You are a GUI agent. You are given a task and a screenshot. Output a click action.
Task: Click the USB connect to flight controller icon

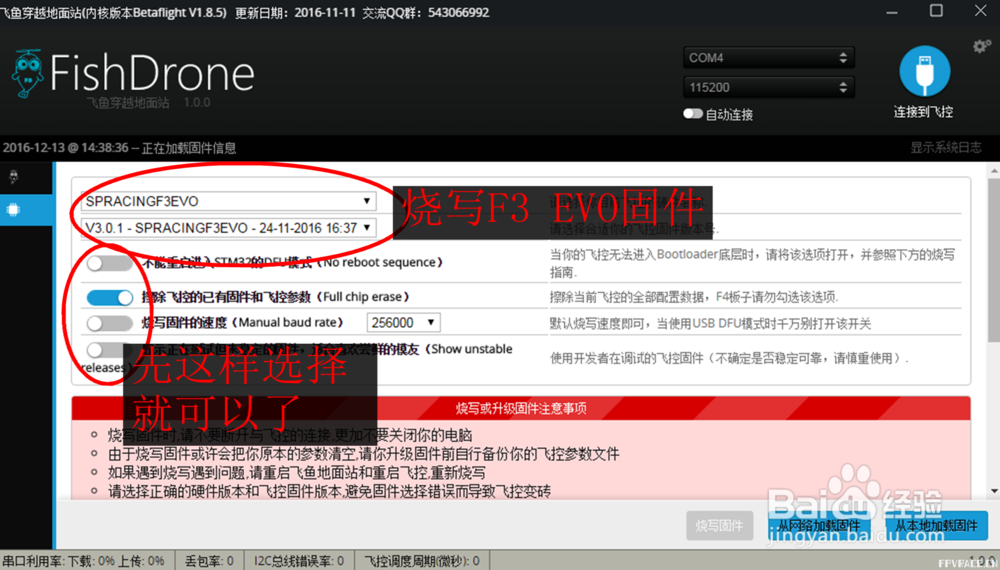[x=924, y=71]
